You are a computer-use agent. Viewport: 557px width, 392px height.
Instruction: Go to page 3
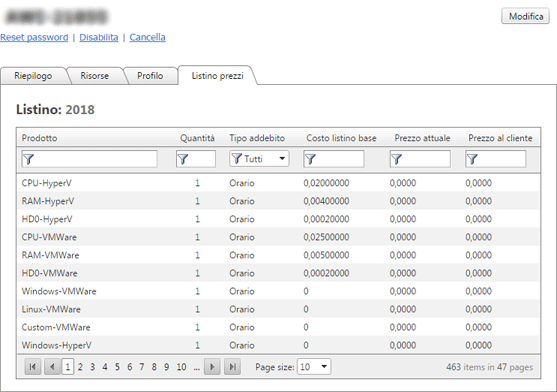pos(92,367)
